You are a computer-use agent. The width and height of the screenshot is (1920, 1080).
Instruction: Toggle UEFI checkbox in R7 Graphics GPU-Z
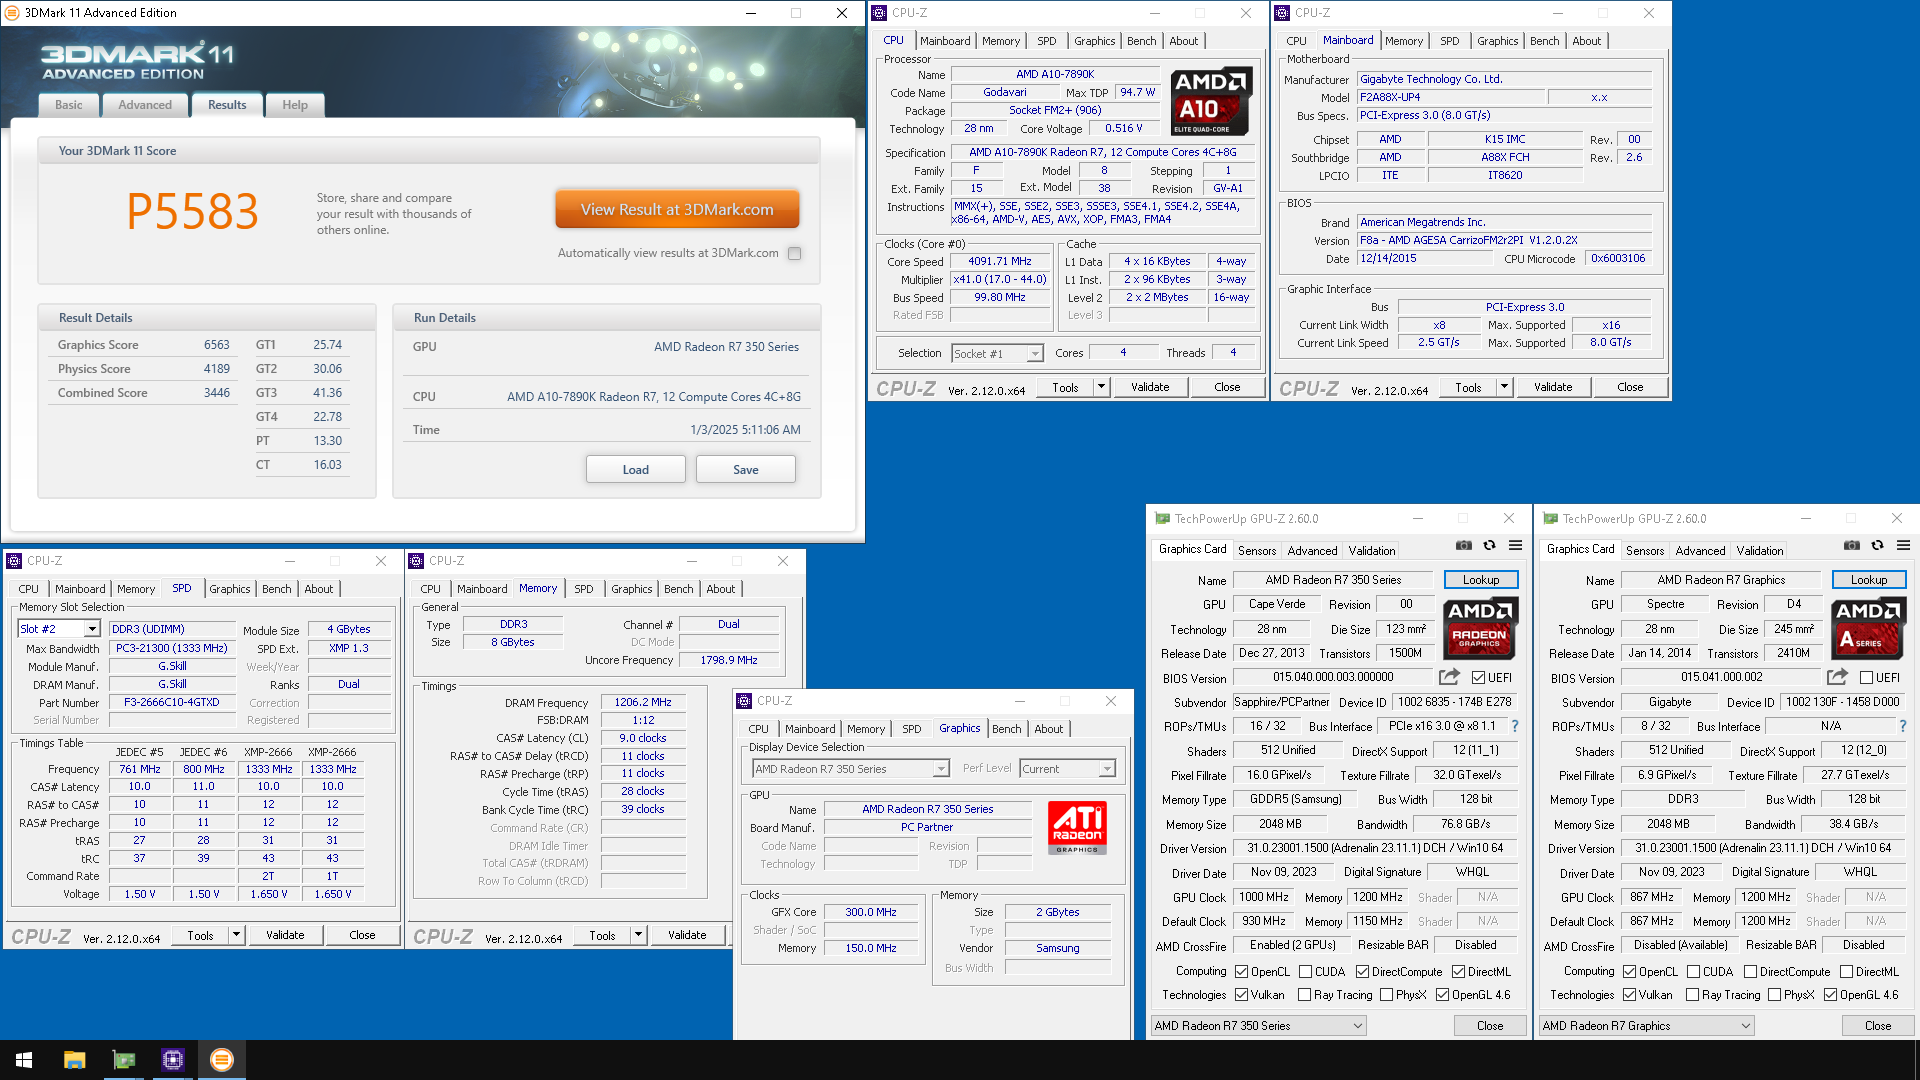point(1866,677)
